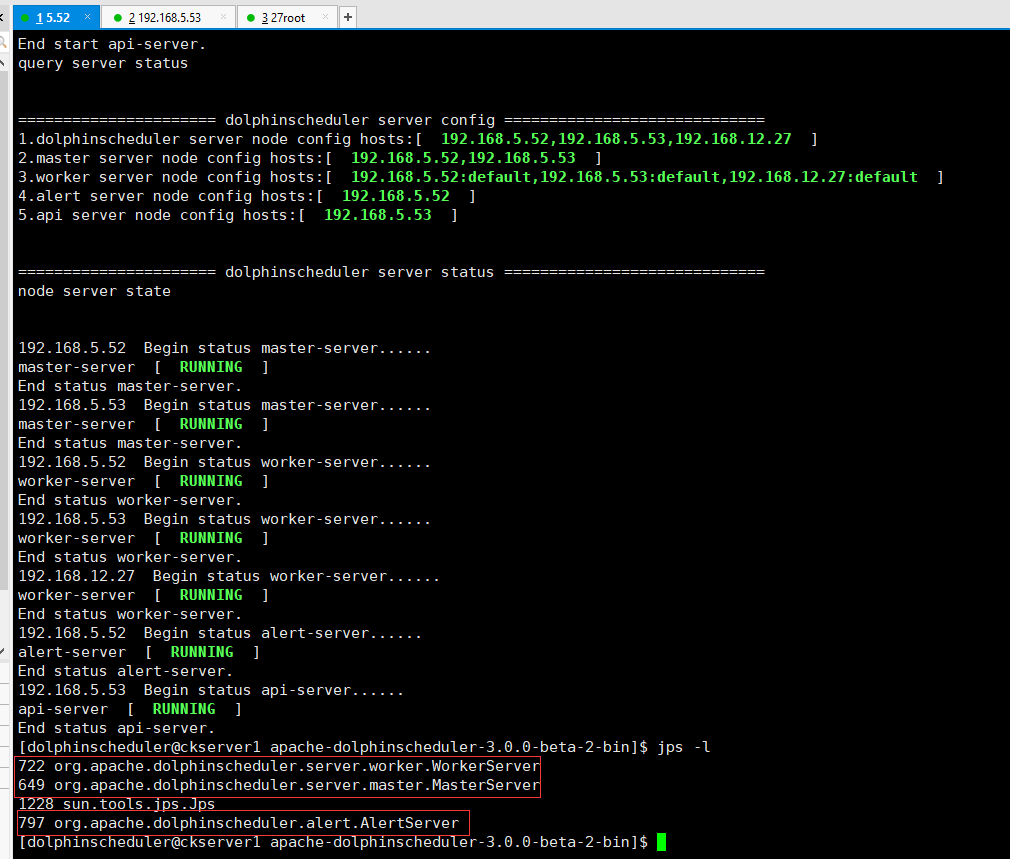Screen dimensions: 1010x859
Task: Click '192.168.12.27 Begin status worker-server' line
Action: pos(229,576)
